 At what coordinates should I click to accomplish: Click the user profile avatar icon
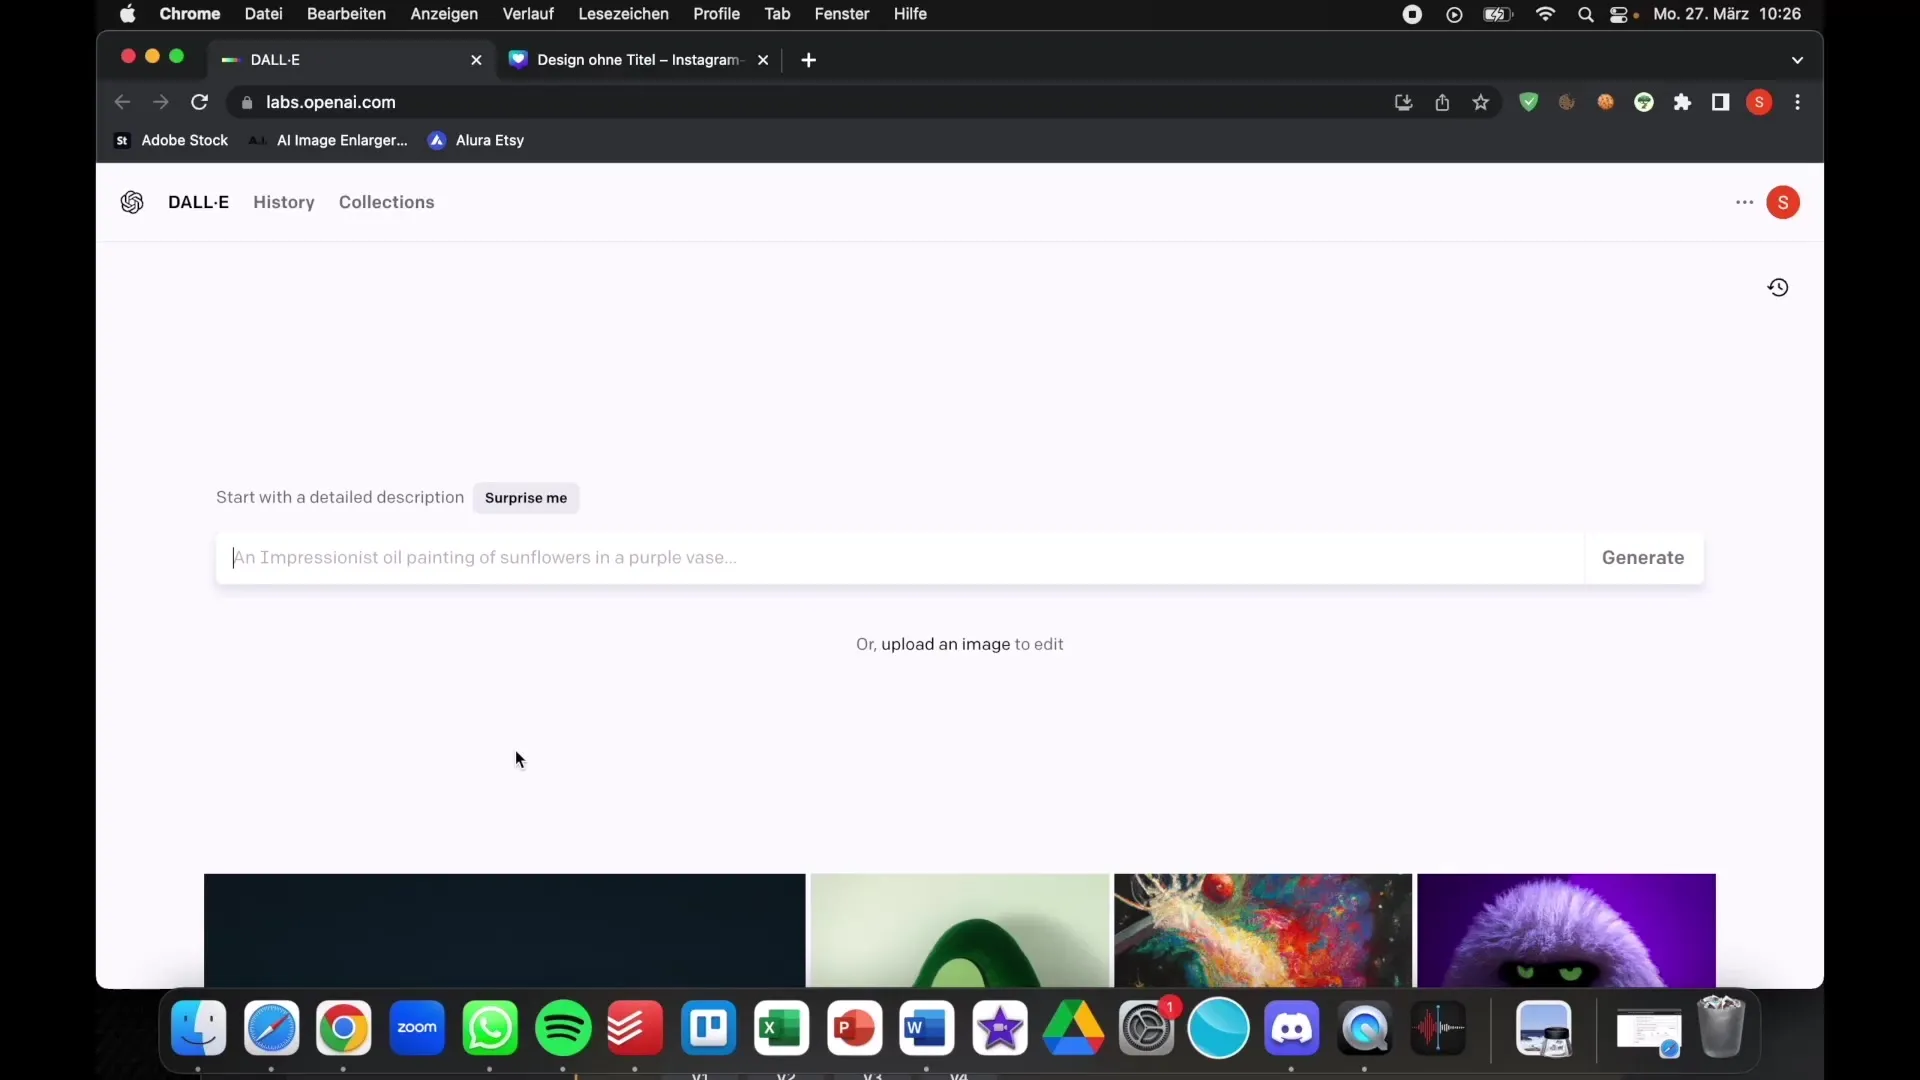pos(1783,202)
